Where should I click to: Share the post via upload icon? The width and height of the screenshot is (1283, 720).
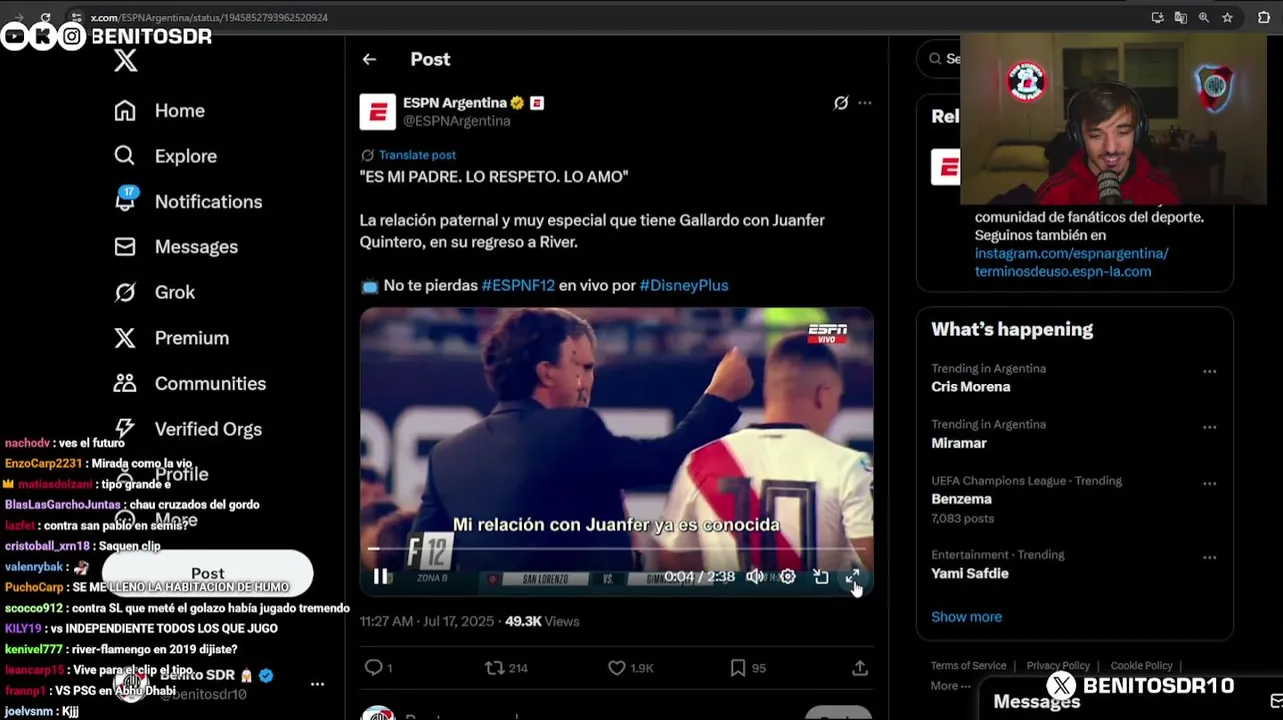[x=860, y=667]
